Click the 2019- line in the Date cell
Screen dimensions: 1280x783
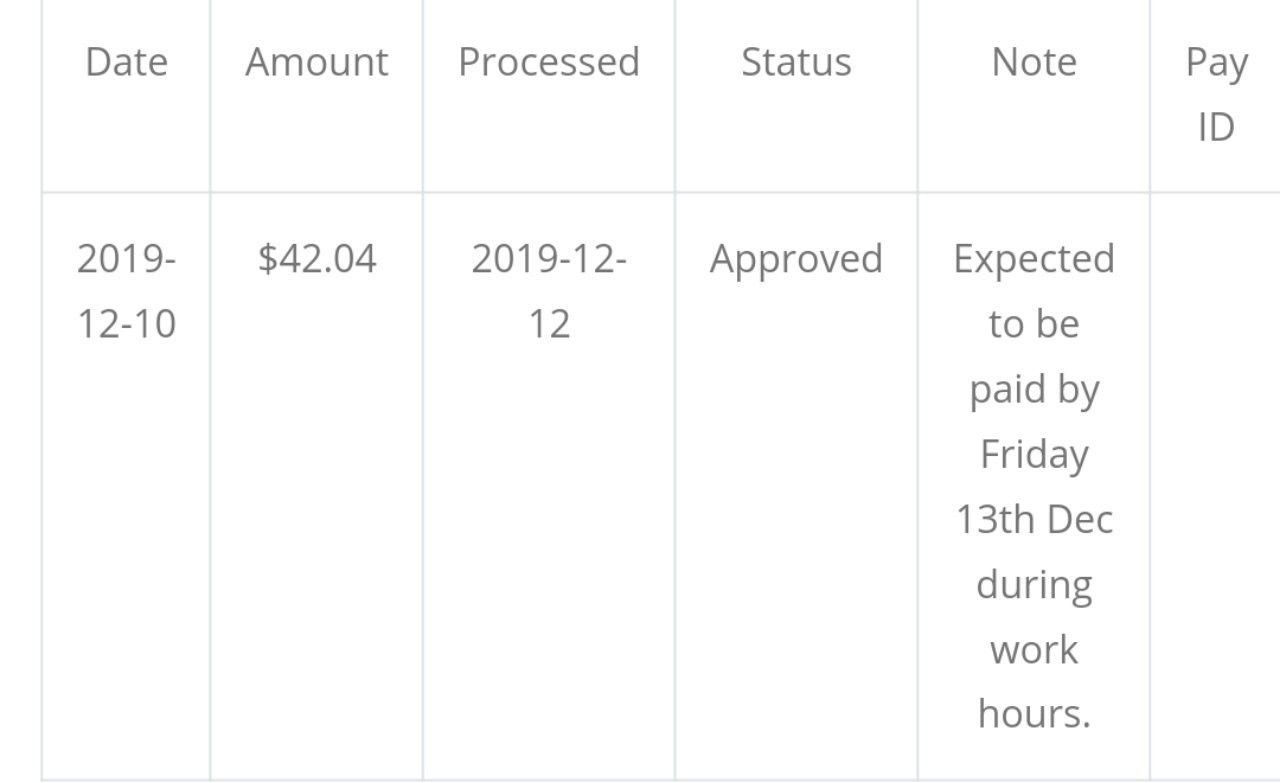[126, 259]
